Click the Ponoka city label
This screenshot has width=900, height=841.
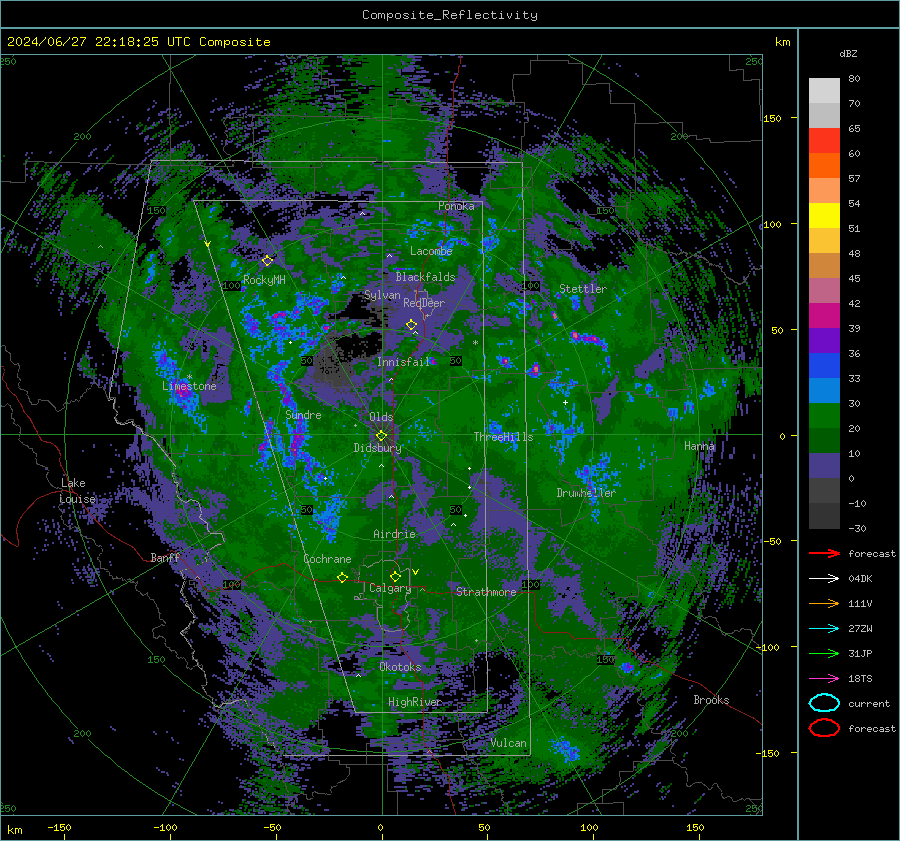(456, 206)
